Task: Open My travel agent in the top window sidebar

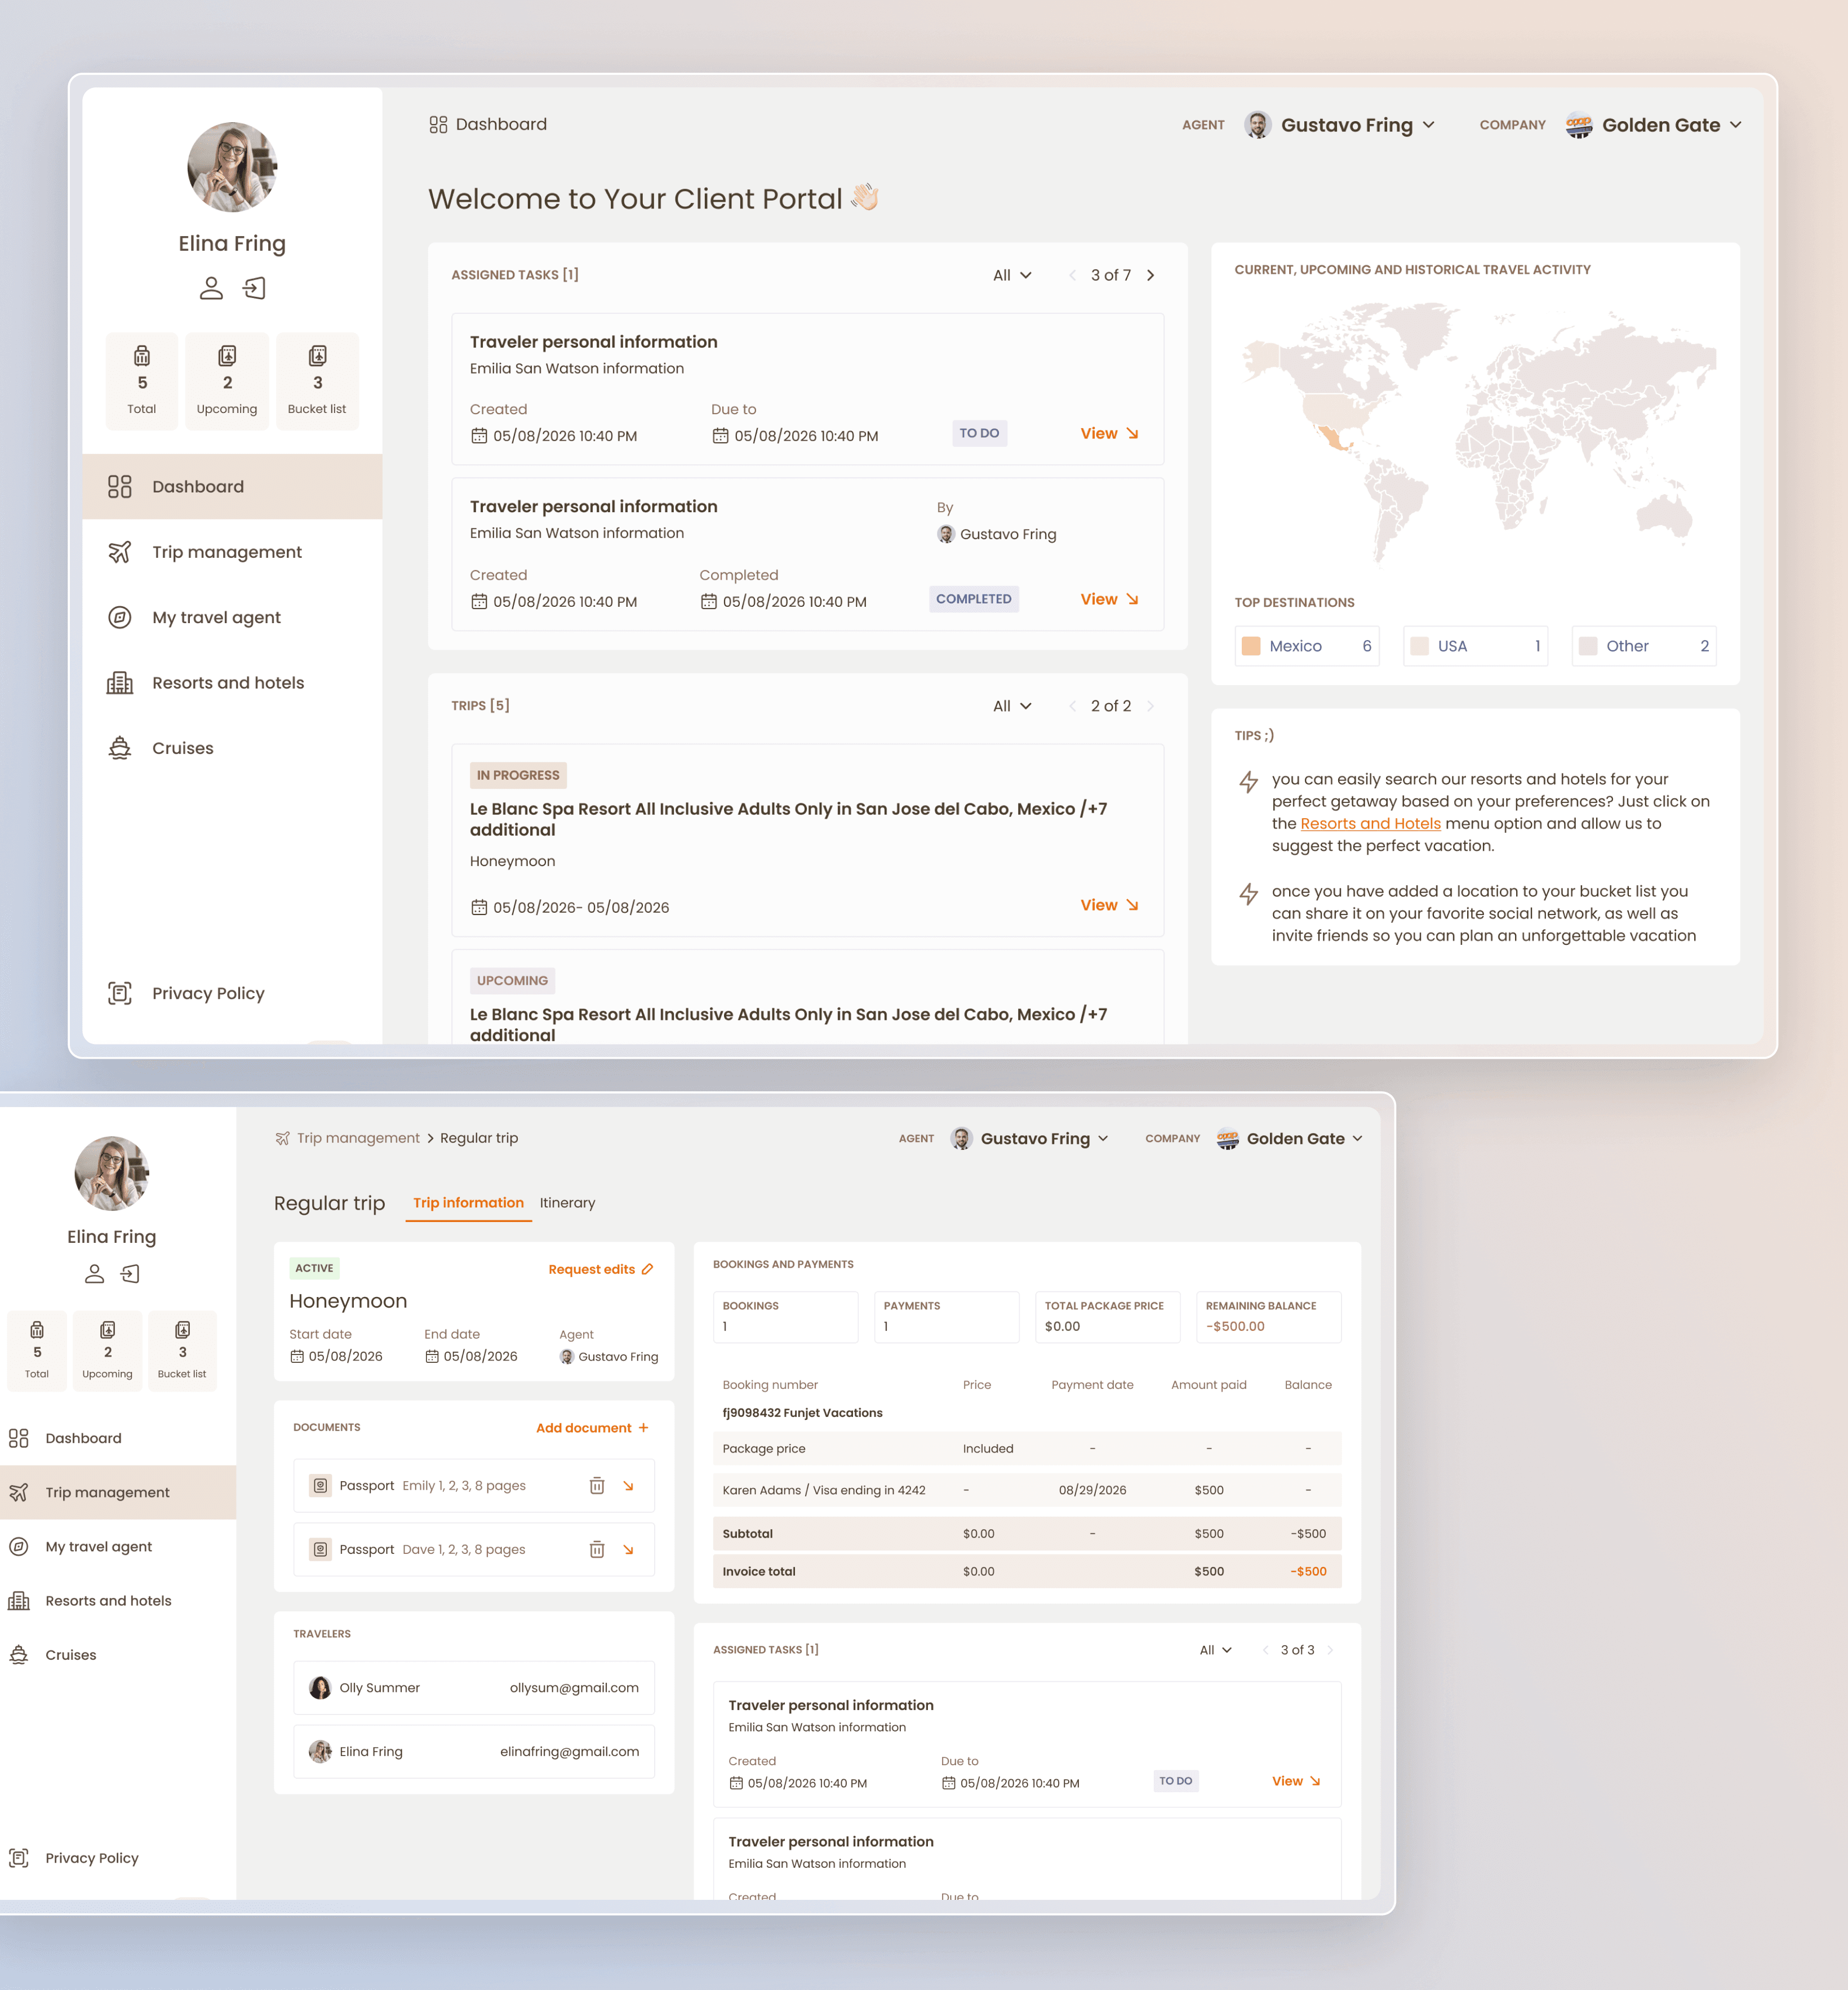Action: [232, 618]
